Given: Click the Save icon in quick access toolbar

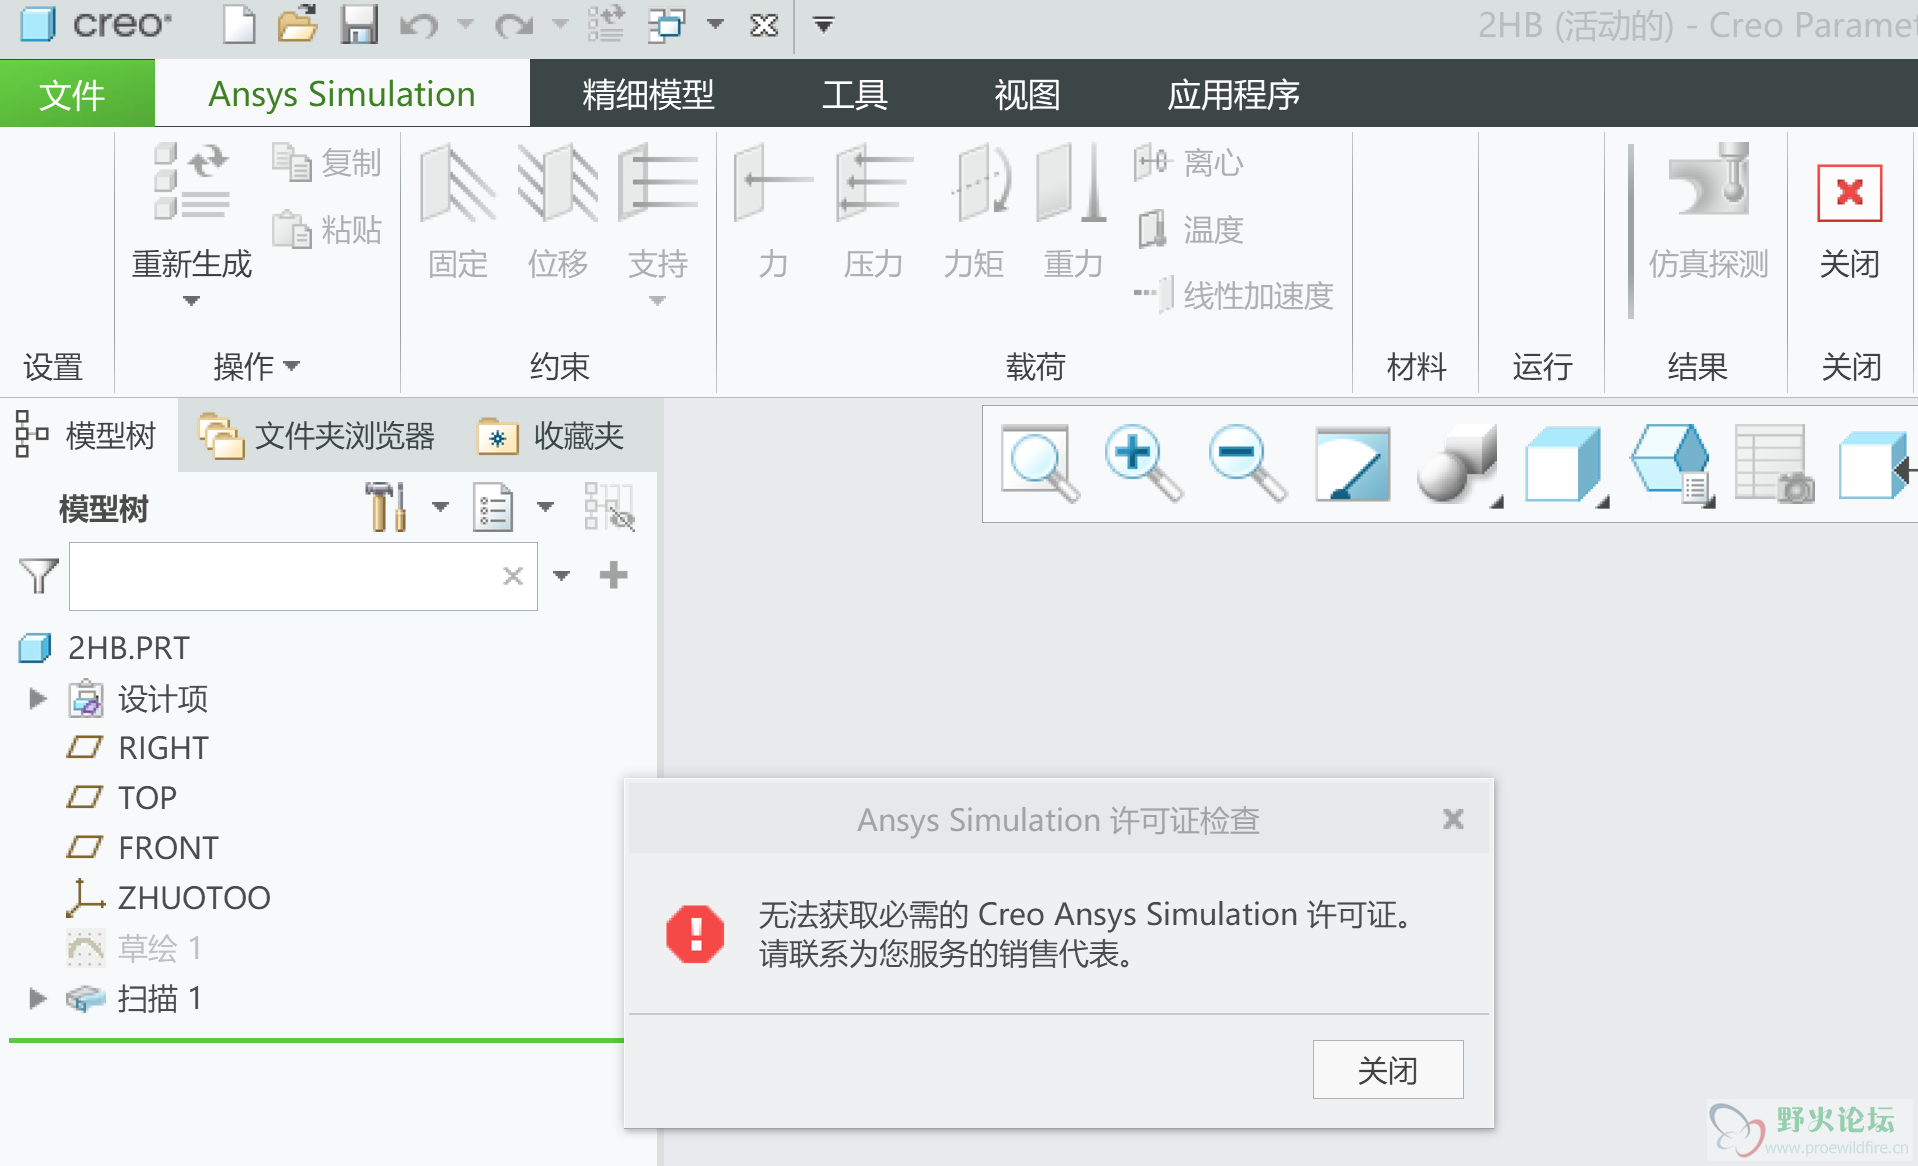Looking at the screenshot, I should (x=358, y=24).
